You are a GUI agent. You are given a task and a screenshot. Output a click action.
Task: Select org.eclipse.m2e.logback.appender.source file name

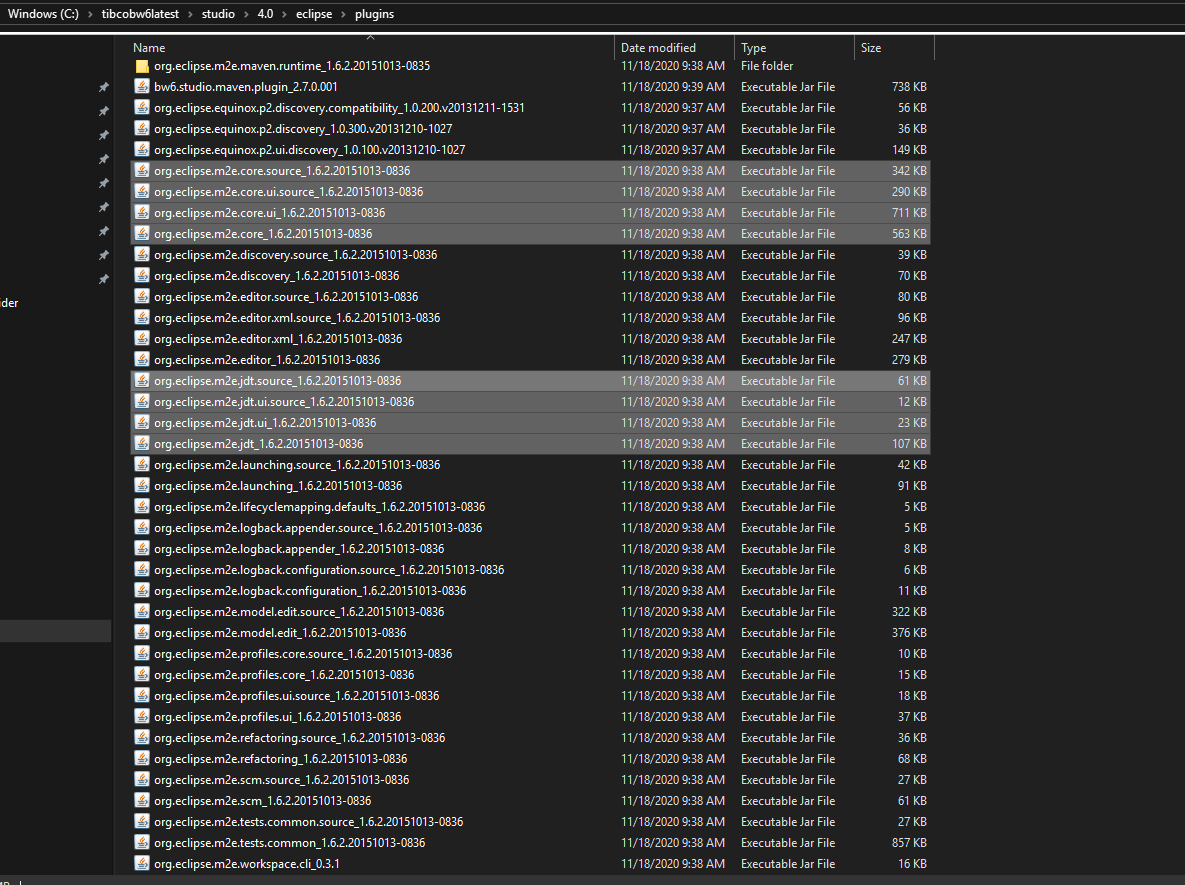pos(318,528)
